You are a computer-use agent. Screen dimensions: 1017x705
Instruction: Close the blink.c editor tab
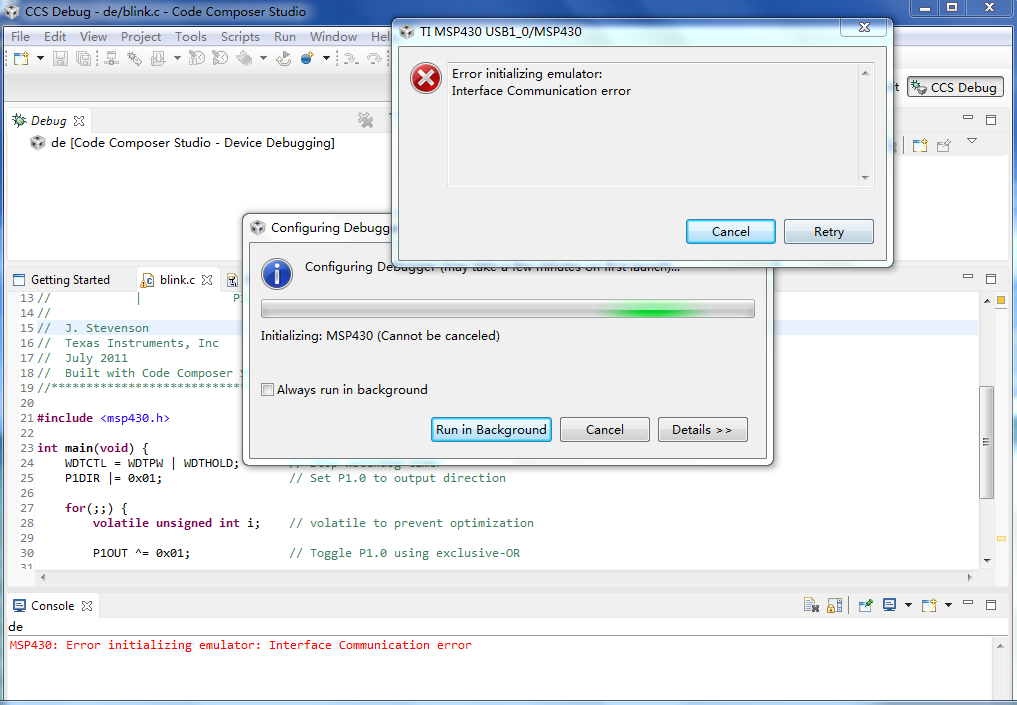pyautogui.click(x=207, y=280)
